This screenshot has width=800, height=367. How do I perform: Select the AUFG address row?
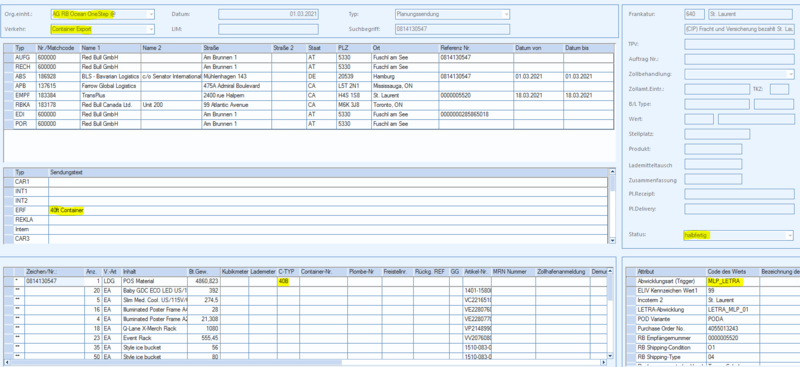pyautogui.click(x=309, y=57)
